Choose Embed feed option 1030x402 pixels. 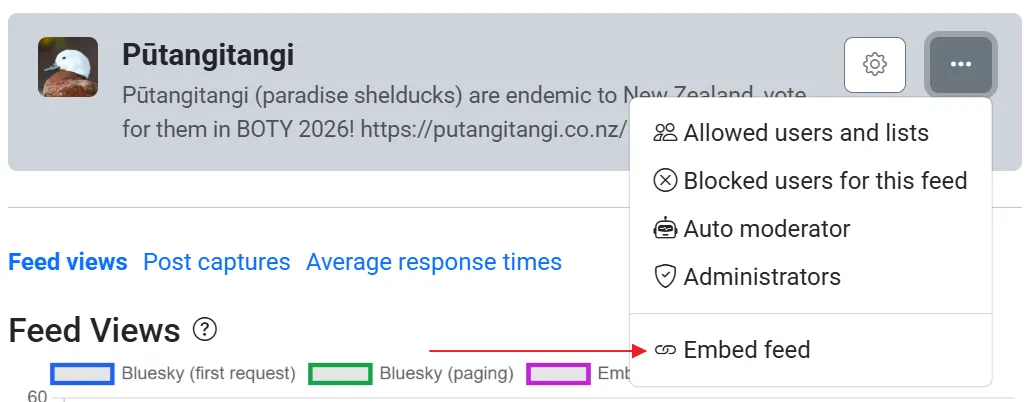746,350
